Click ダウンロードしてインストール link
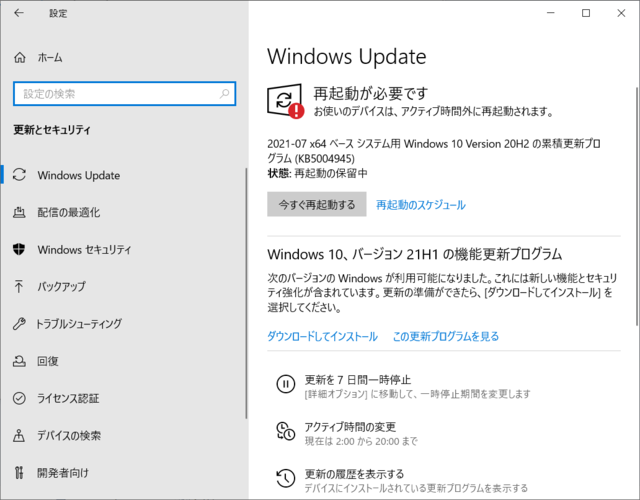640x500 pixels. tap(322, 336)
